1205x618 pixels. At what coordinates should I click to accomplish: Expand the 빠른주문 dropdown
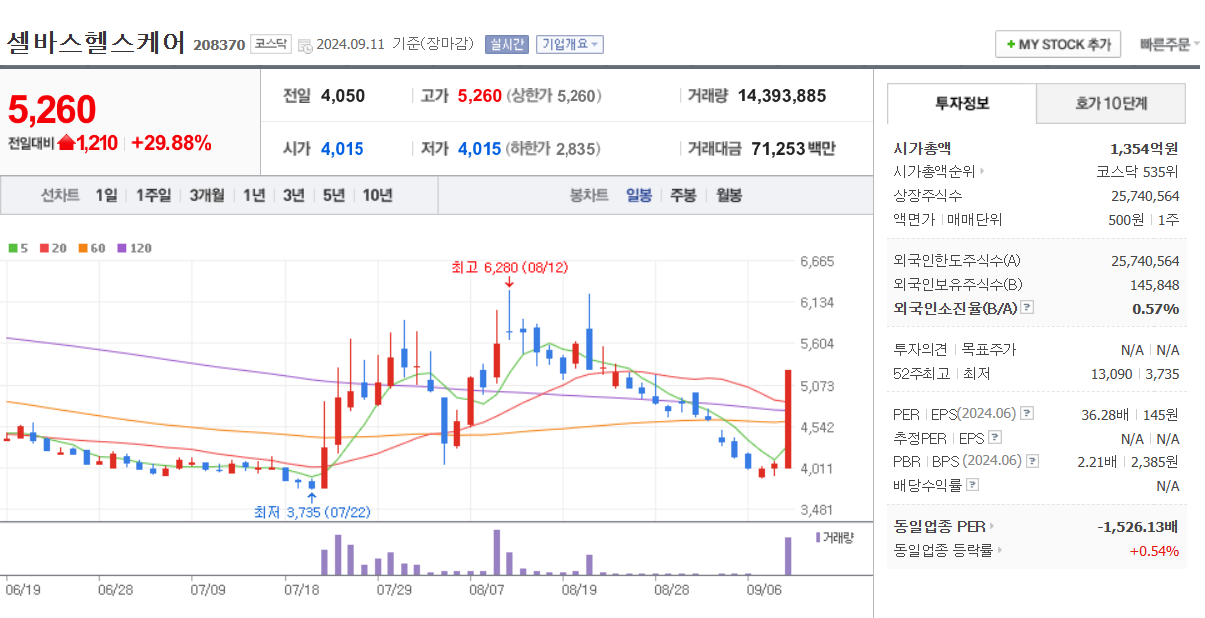pyautogui.click(x=1170, y=45)
